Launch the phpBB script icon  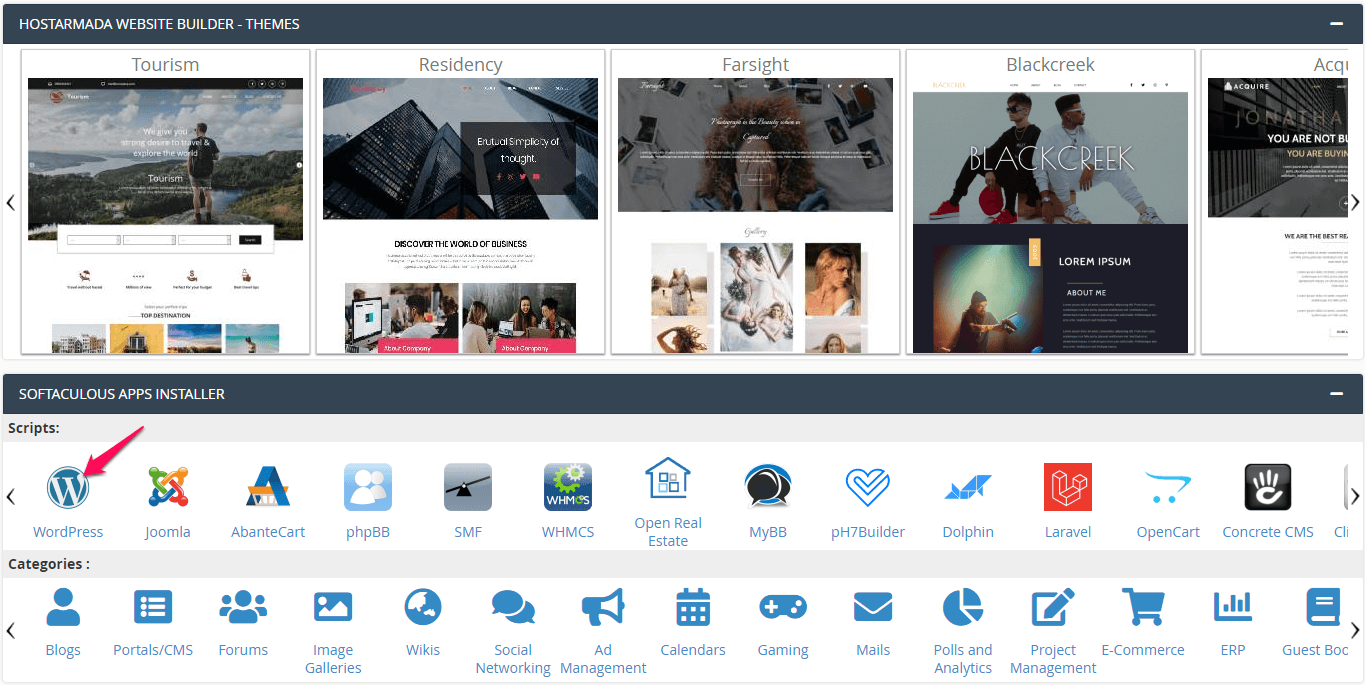click(x=368, y=487)
